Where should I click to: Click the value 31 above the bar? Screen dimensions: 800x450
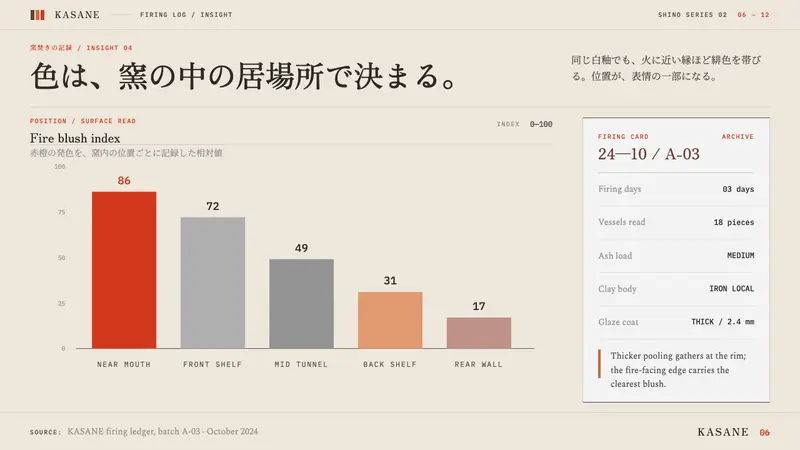390,281
